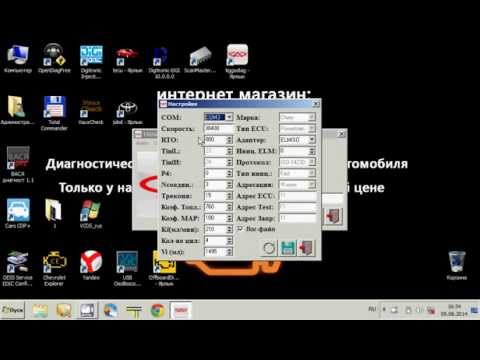Click the circular refresh icon in settings

(269, 248)
